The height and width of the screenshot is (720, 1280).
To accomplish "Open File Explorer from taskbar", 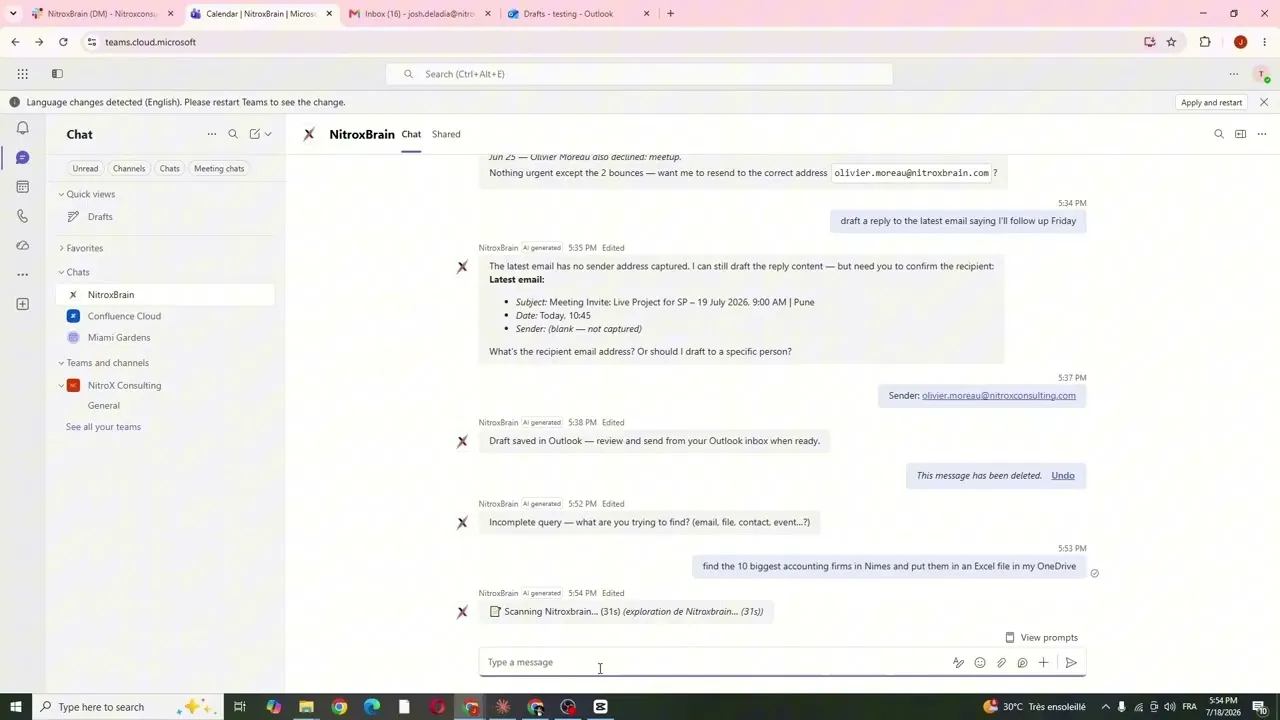I will [306, 707].
